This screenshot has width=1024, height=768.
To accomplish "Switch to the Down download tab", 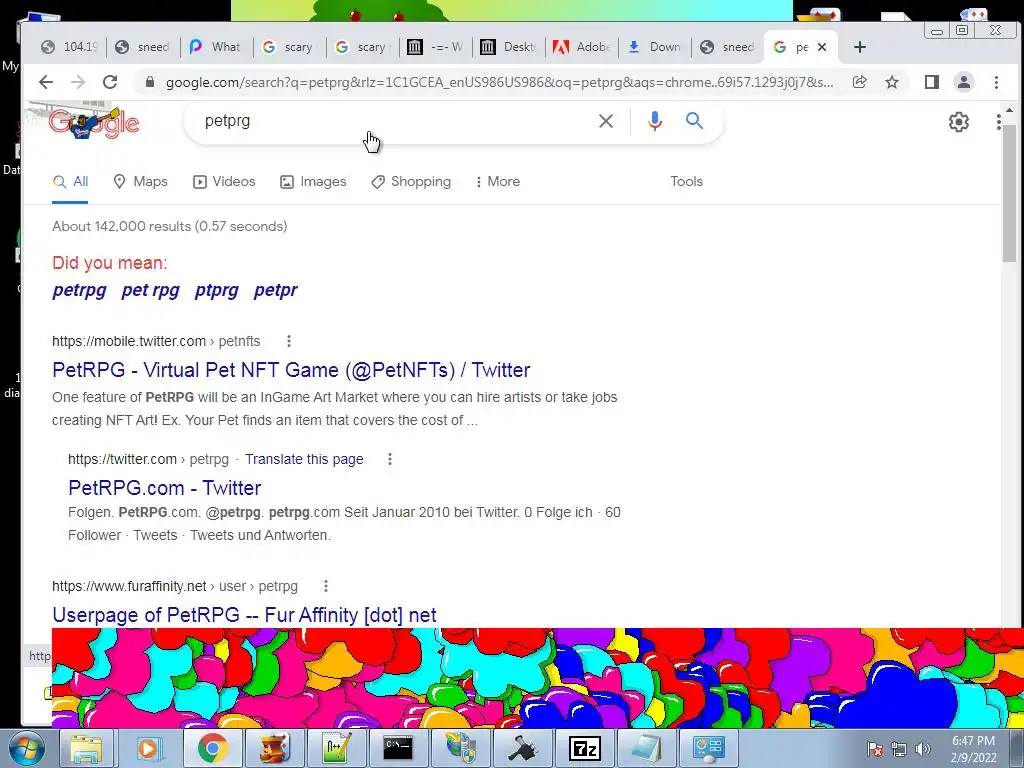I will pos(654,47).
